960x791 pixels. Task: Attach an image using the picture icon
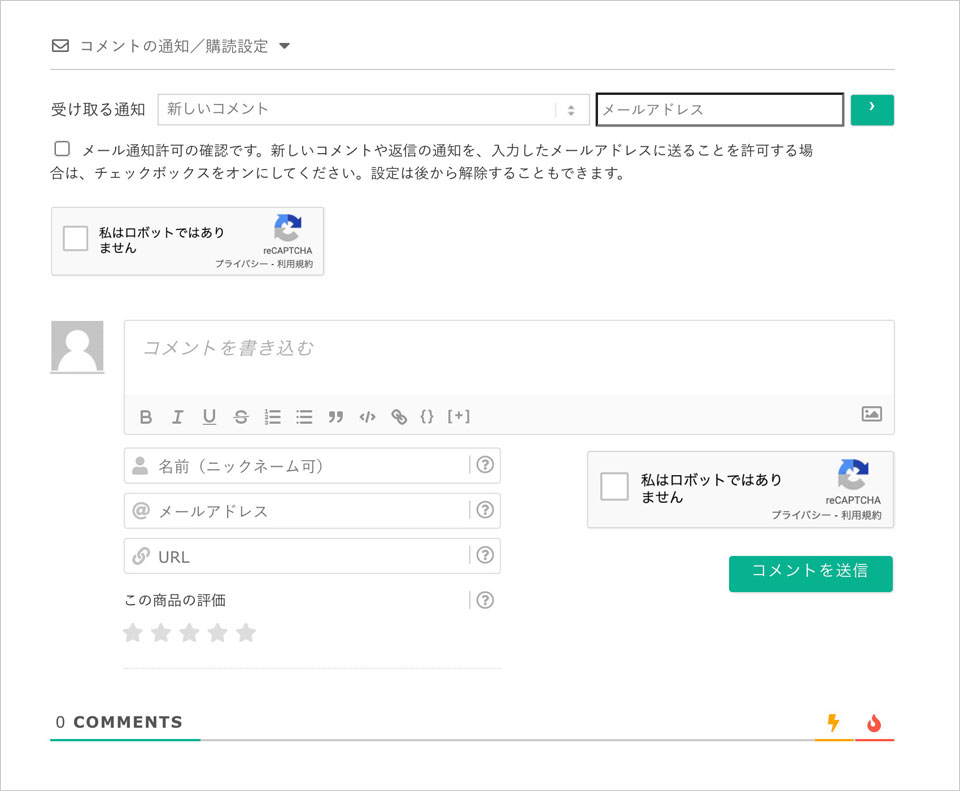[871, 413]
